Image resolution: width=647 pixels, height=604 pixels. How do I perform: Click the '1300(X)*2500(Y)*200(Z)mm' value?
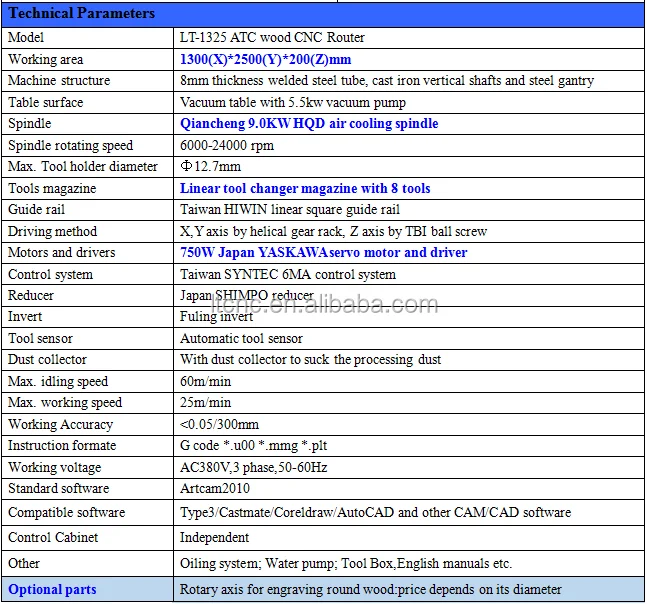click(x=266, y=59)
